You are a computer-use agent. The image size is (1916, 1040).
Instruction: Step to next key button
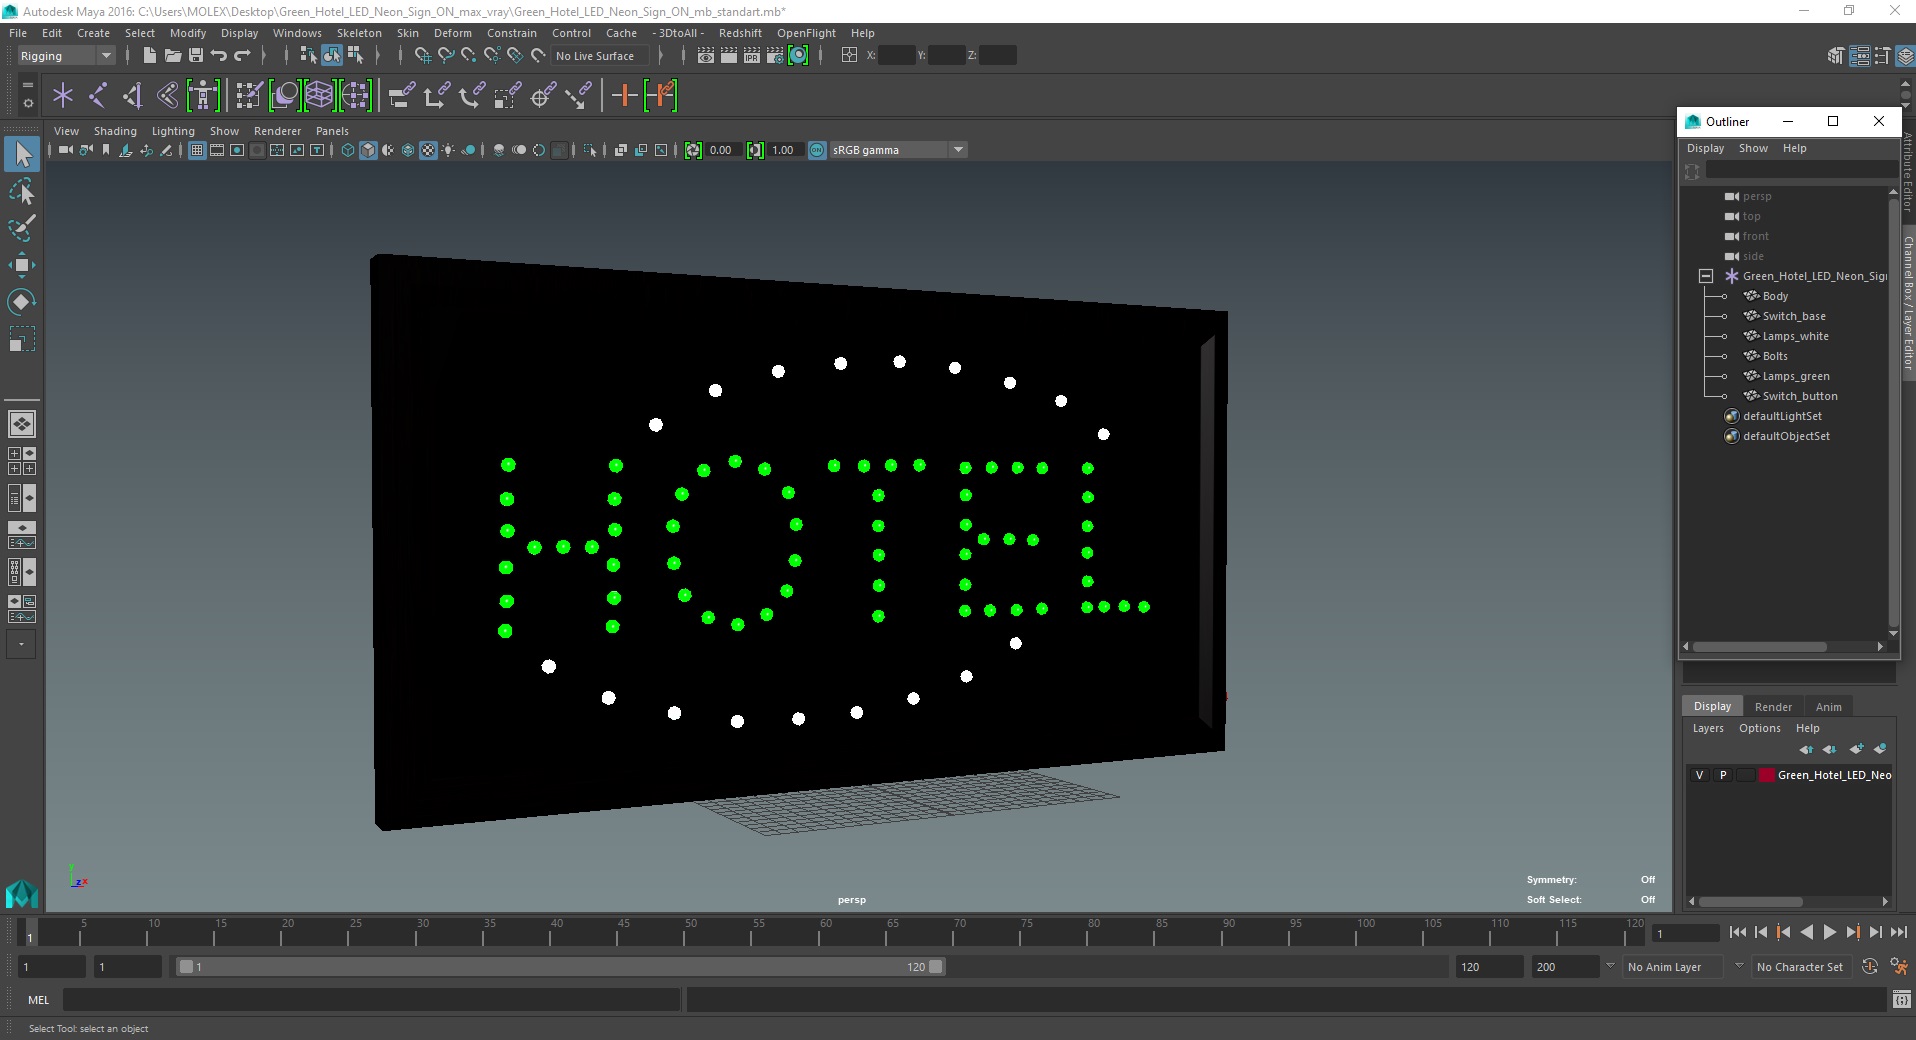pyautogui.click(x=1852, y=932)
